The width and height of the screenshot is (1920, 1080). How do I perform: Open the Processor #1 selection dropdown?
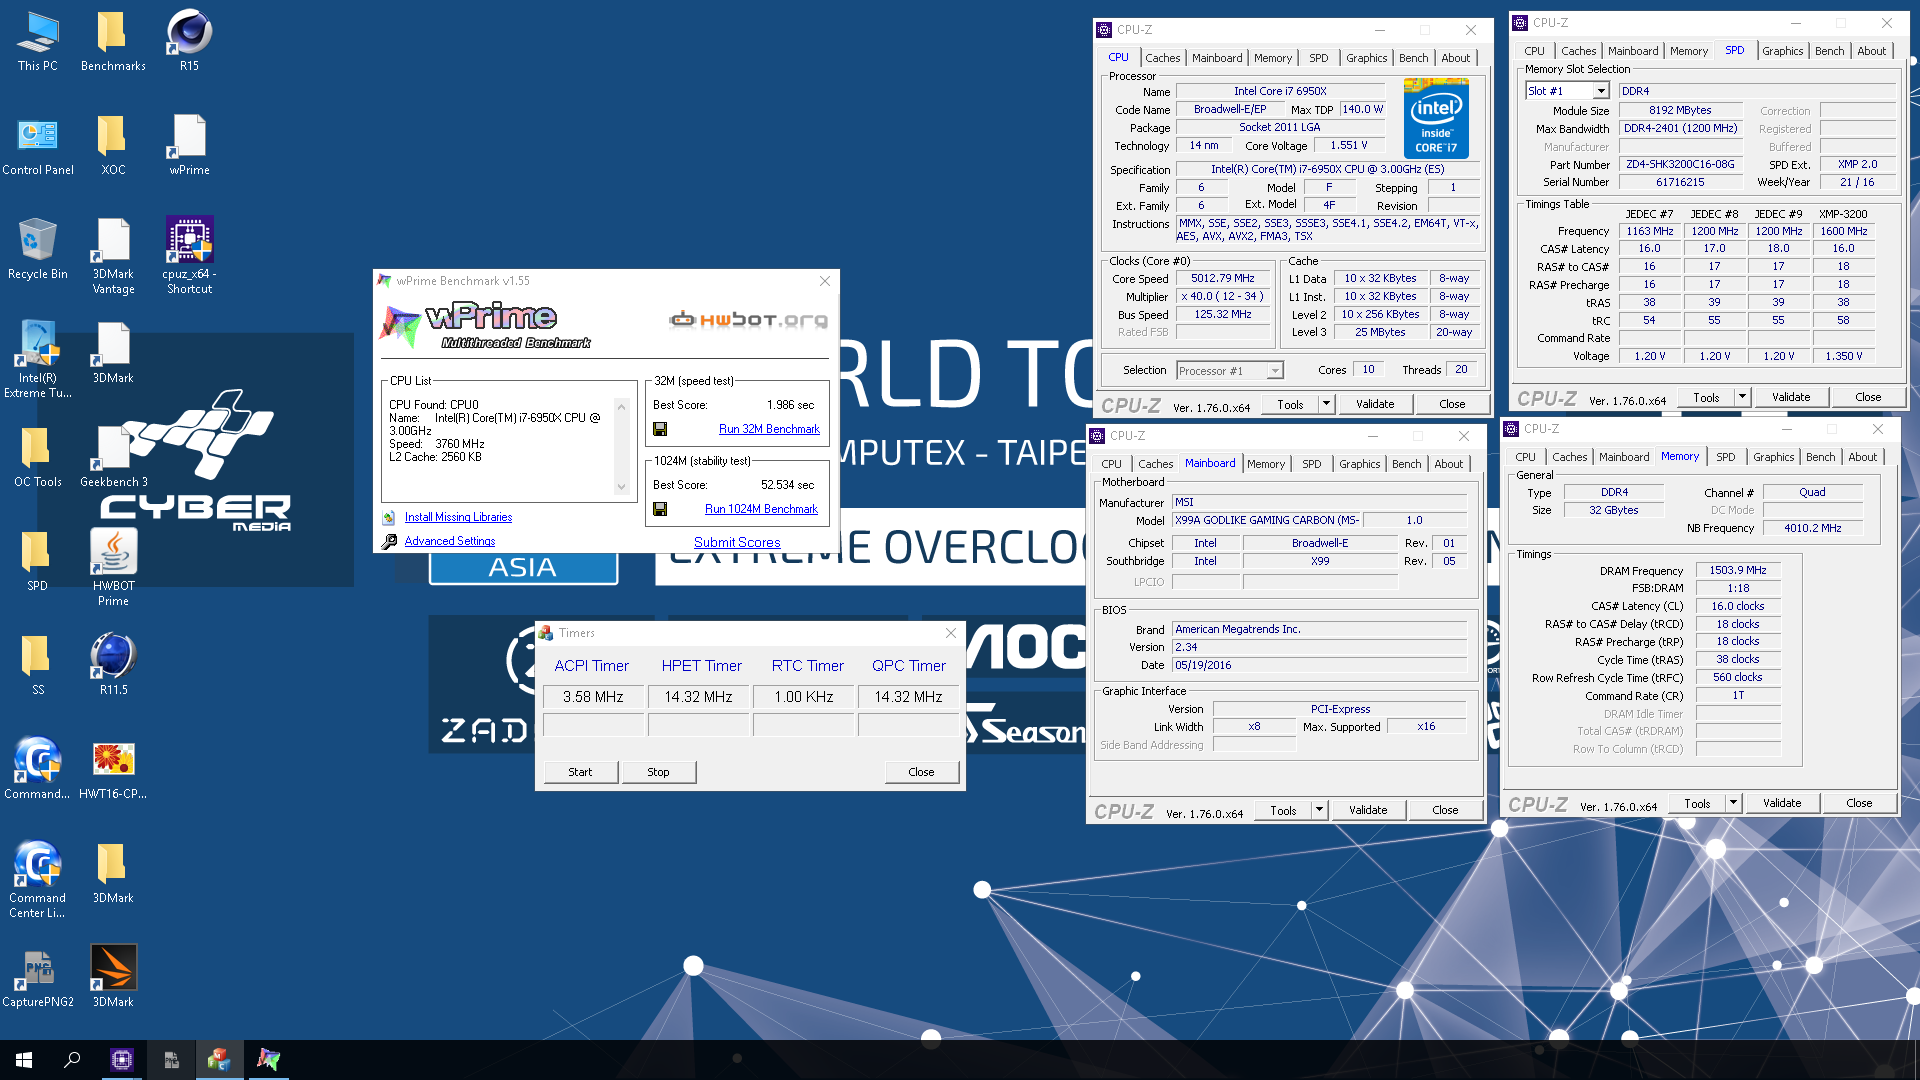tap(1275, 371)
